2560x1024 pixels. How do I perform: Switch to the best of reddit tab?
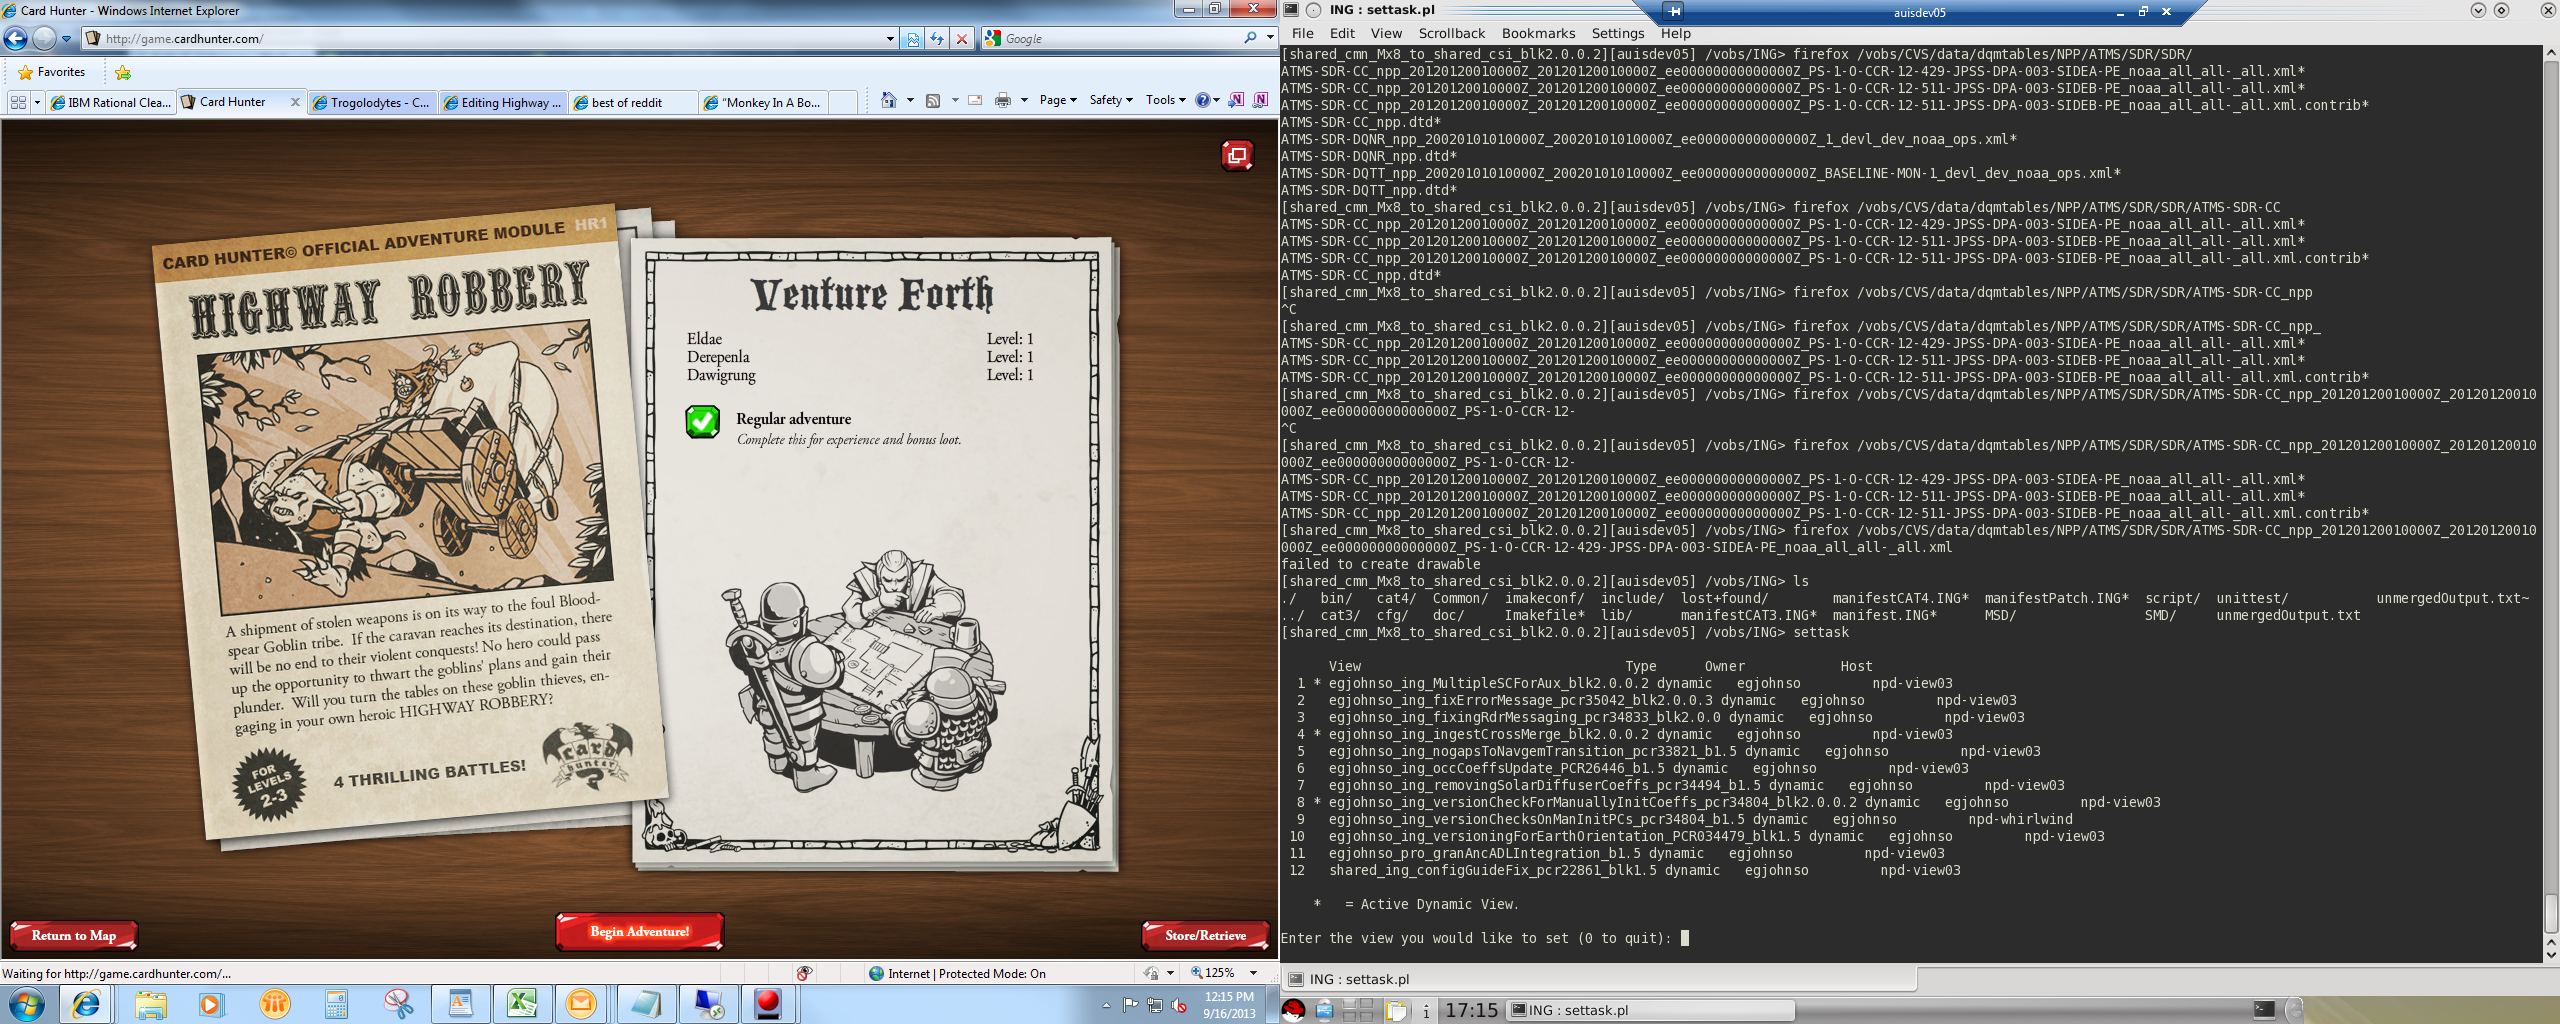click(632, 102)
